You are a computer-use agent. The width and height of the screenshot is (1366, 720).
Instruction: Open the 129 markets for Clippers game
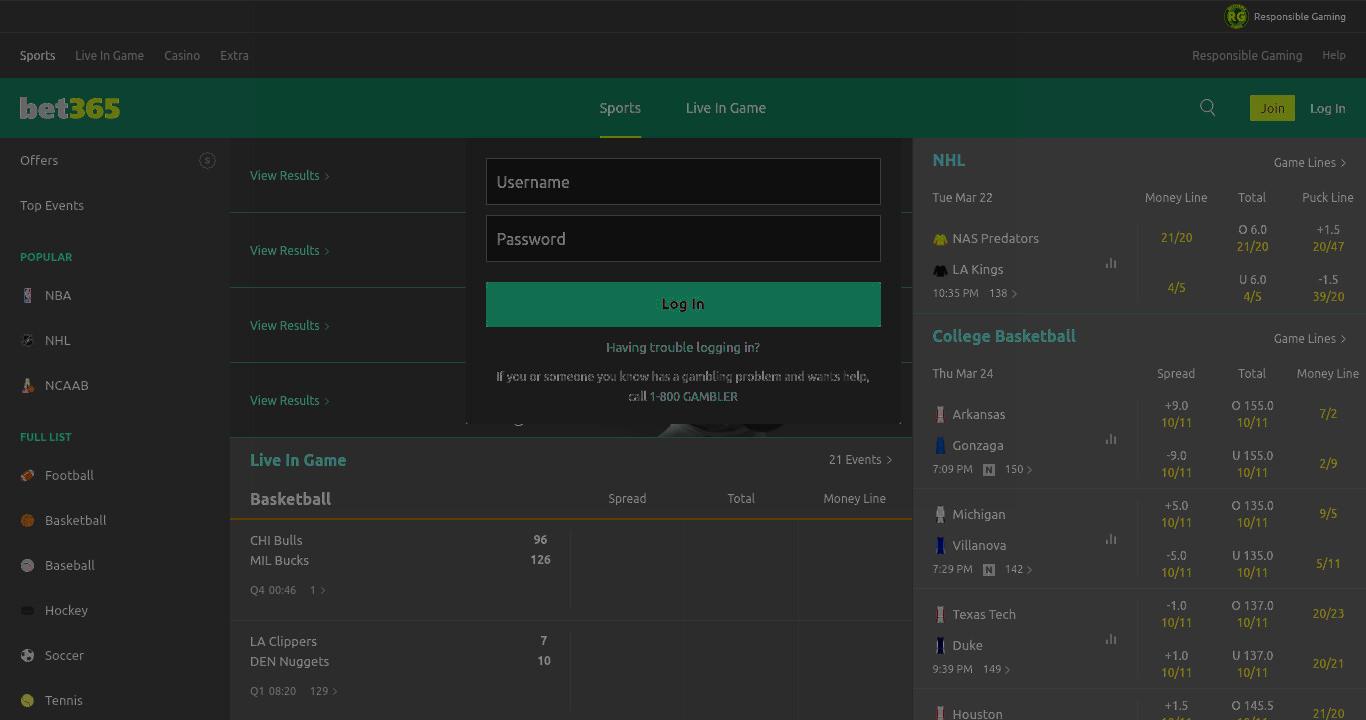(x=324, y=691)
